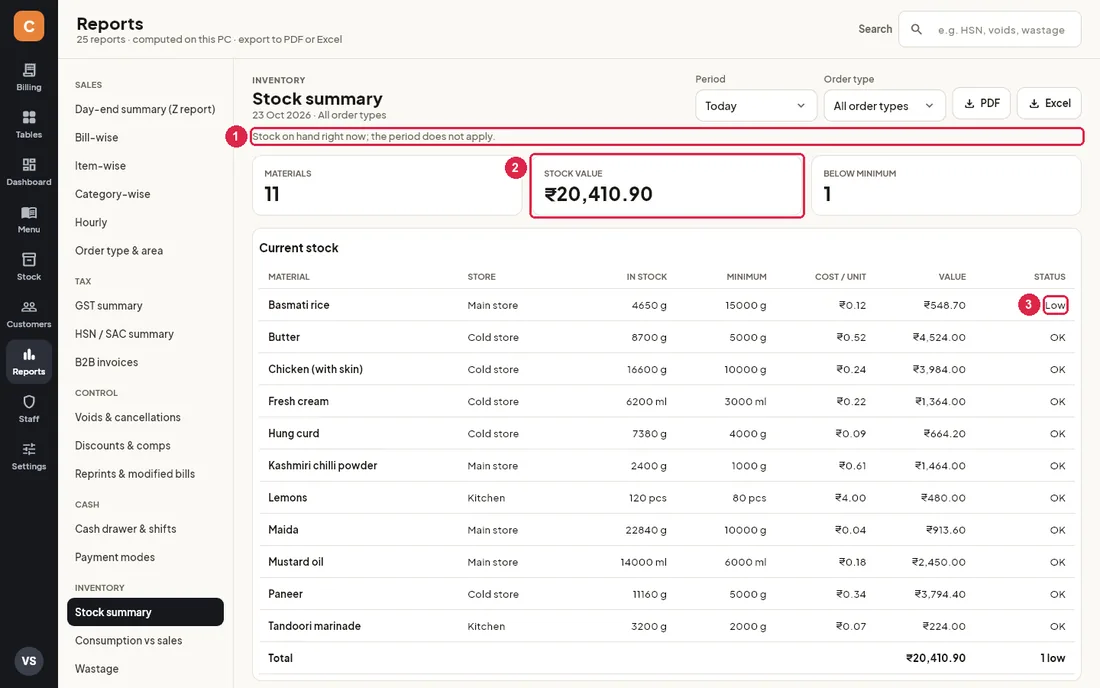Click the IN STOCK column header
This screenshot has height=688, width=1100.
(646, 277)
